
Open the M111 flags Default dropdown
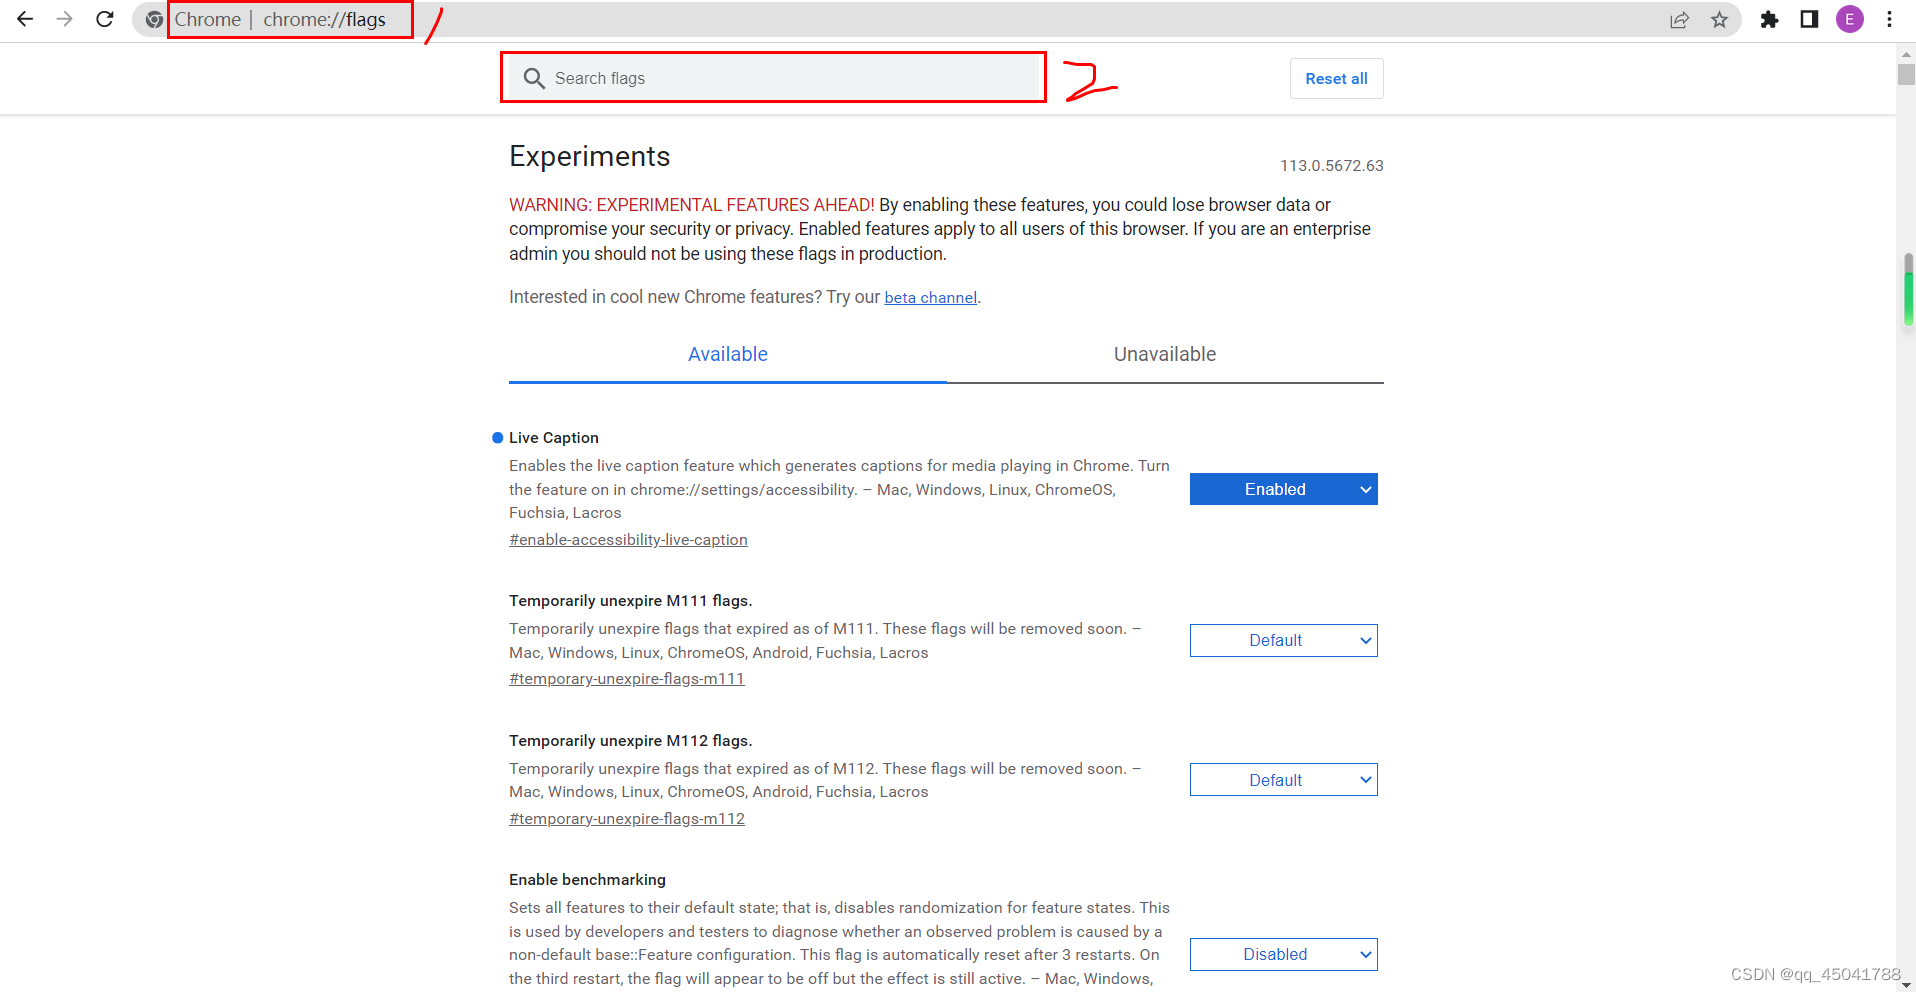coord(1283,640)
